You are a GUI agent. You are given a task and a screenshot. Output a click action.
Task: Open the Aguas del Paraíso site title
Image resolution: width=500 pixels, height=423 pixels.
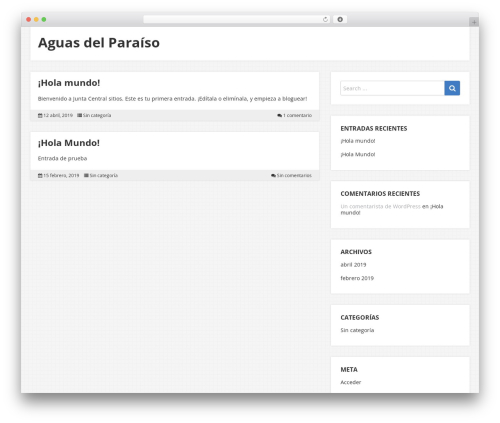[x=99, y=43]
